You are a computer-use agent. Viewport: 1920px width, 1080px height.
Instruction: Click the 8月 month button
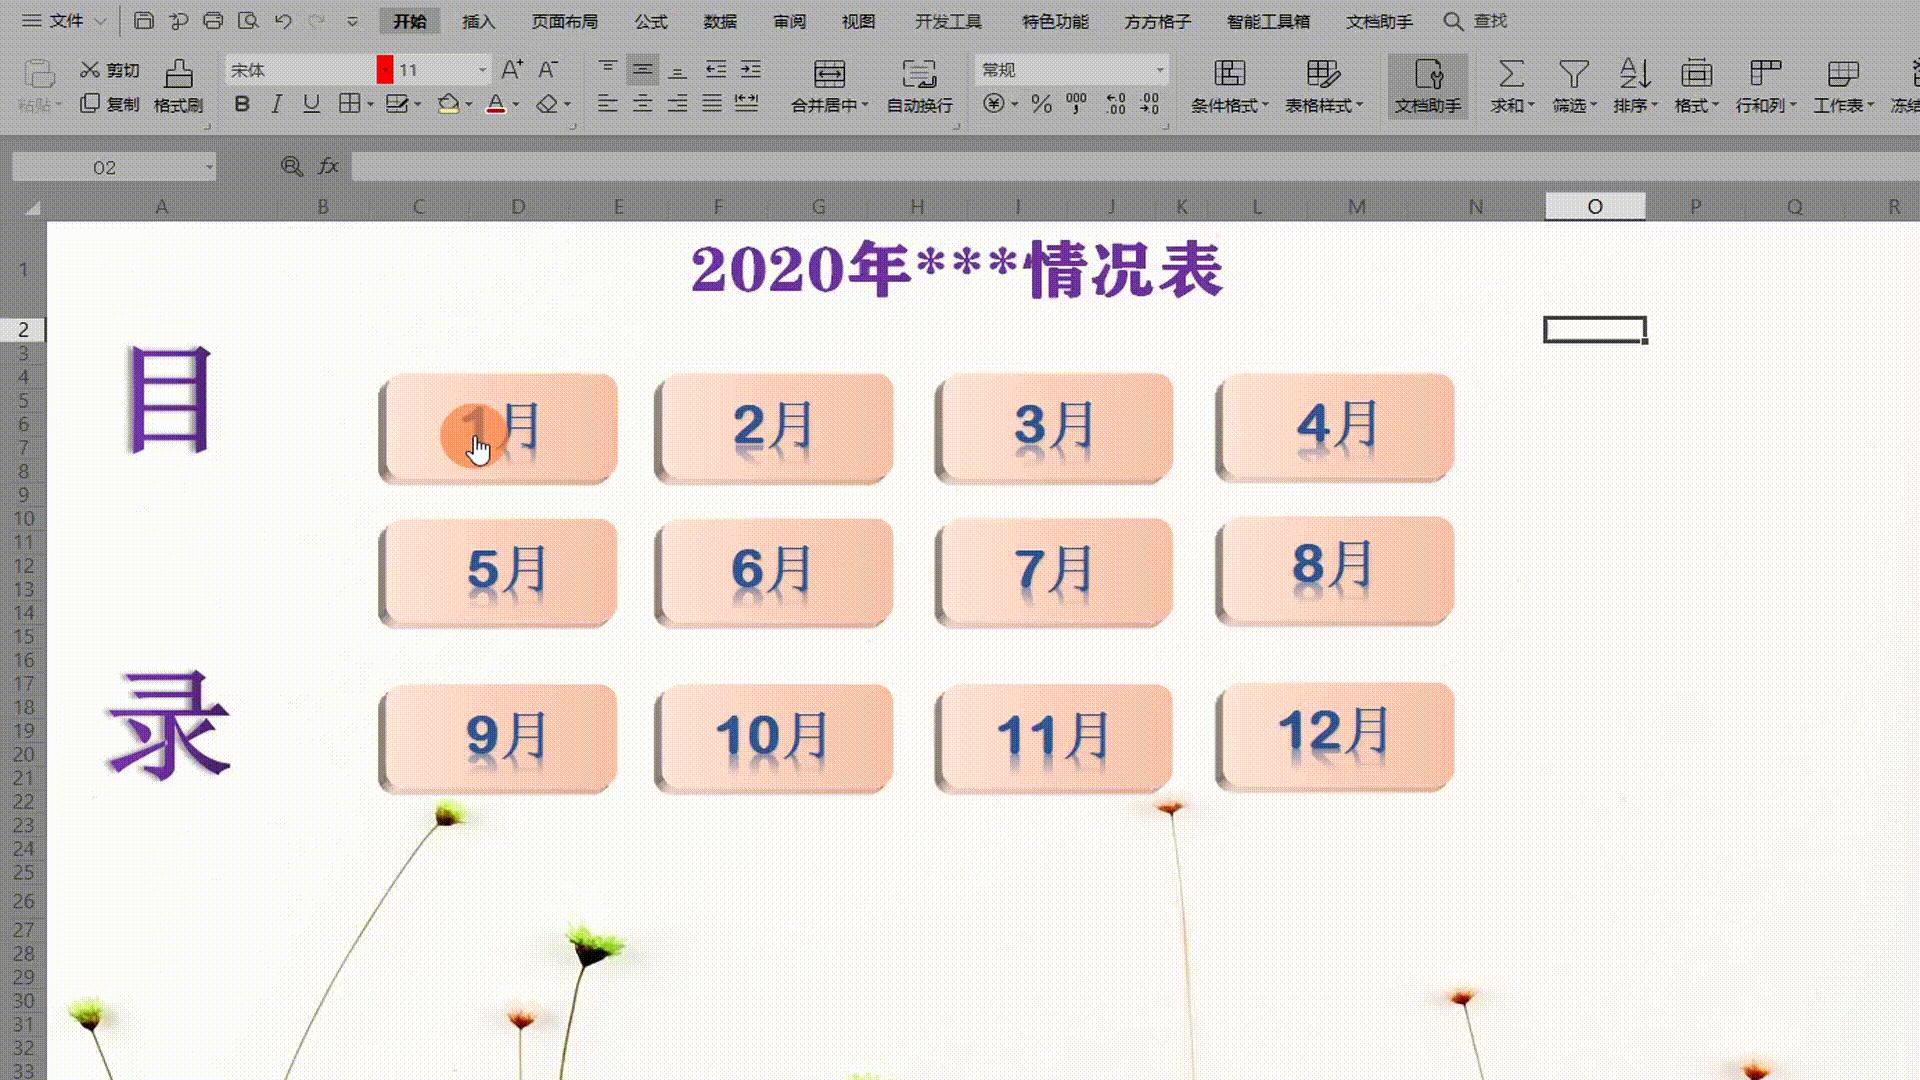[x=1334, y=571]
